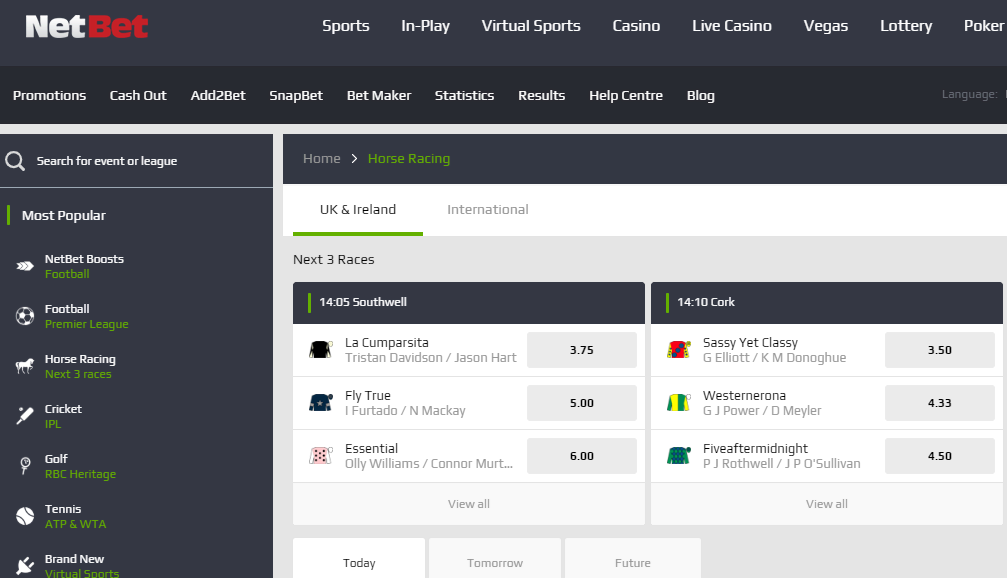
Task: Click La Cumparsita's black jockey silk icon
Action: (320, 349)
